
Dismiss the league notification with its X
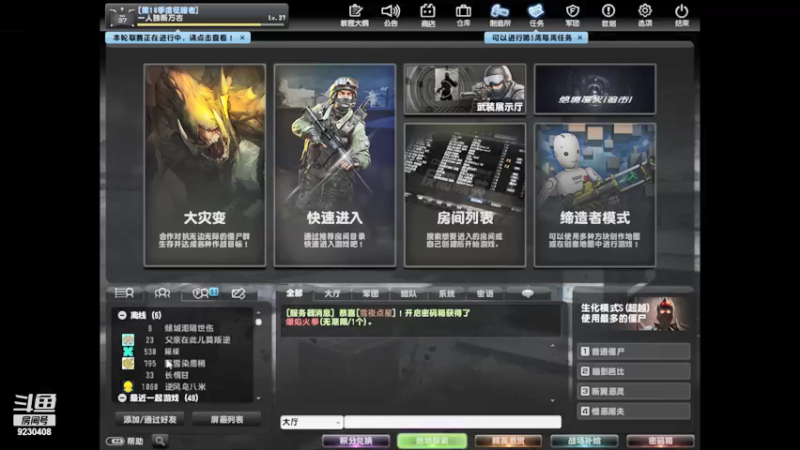pyautogui.click(x=242, y=38)
